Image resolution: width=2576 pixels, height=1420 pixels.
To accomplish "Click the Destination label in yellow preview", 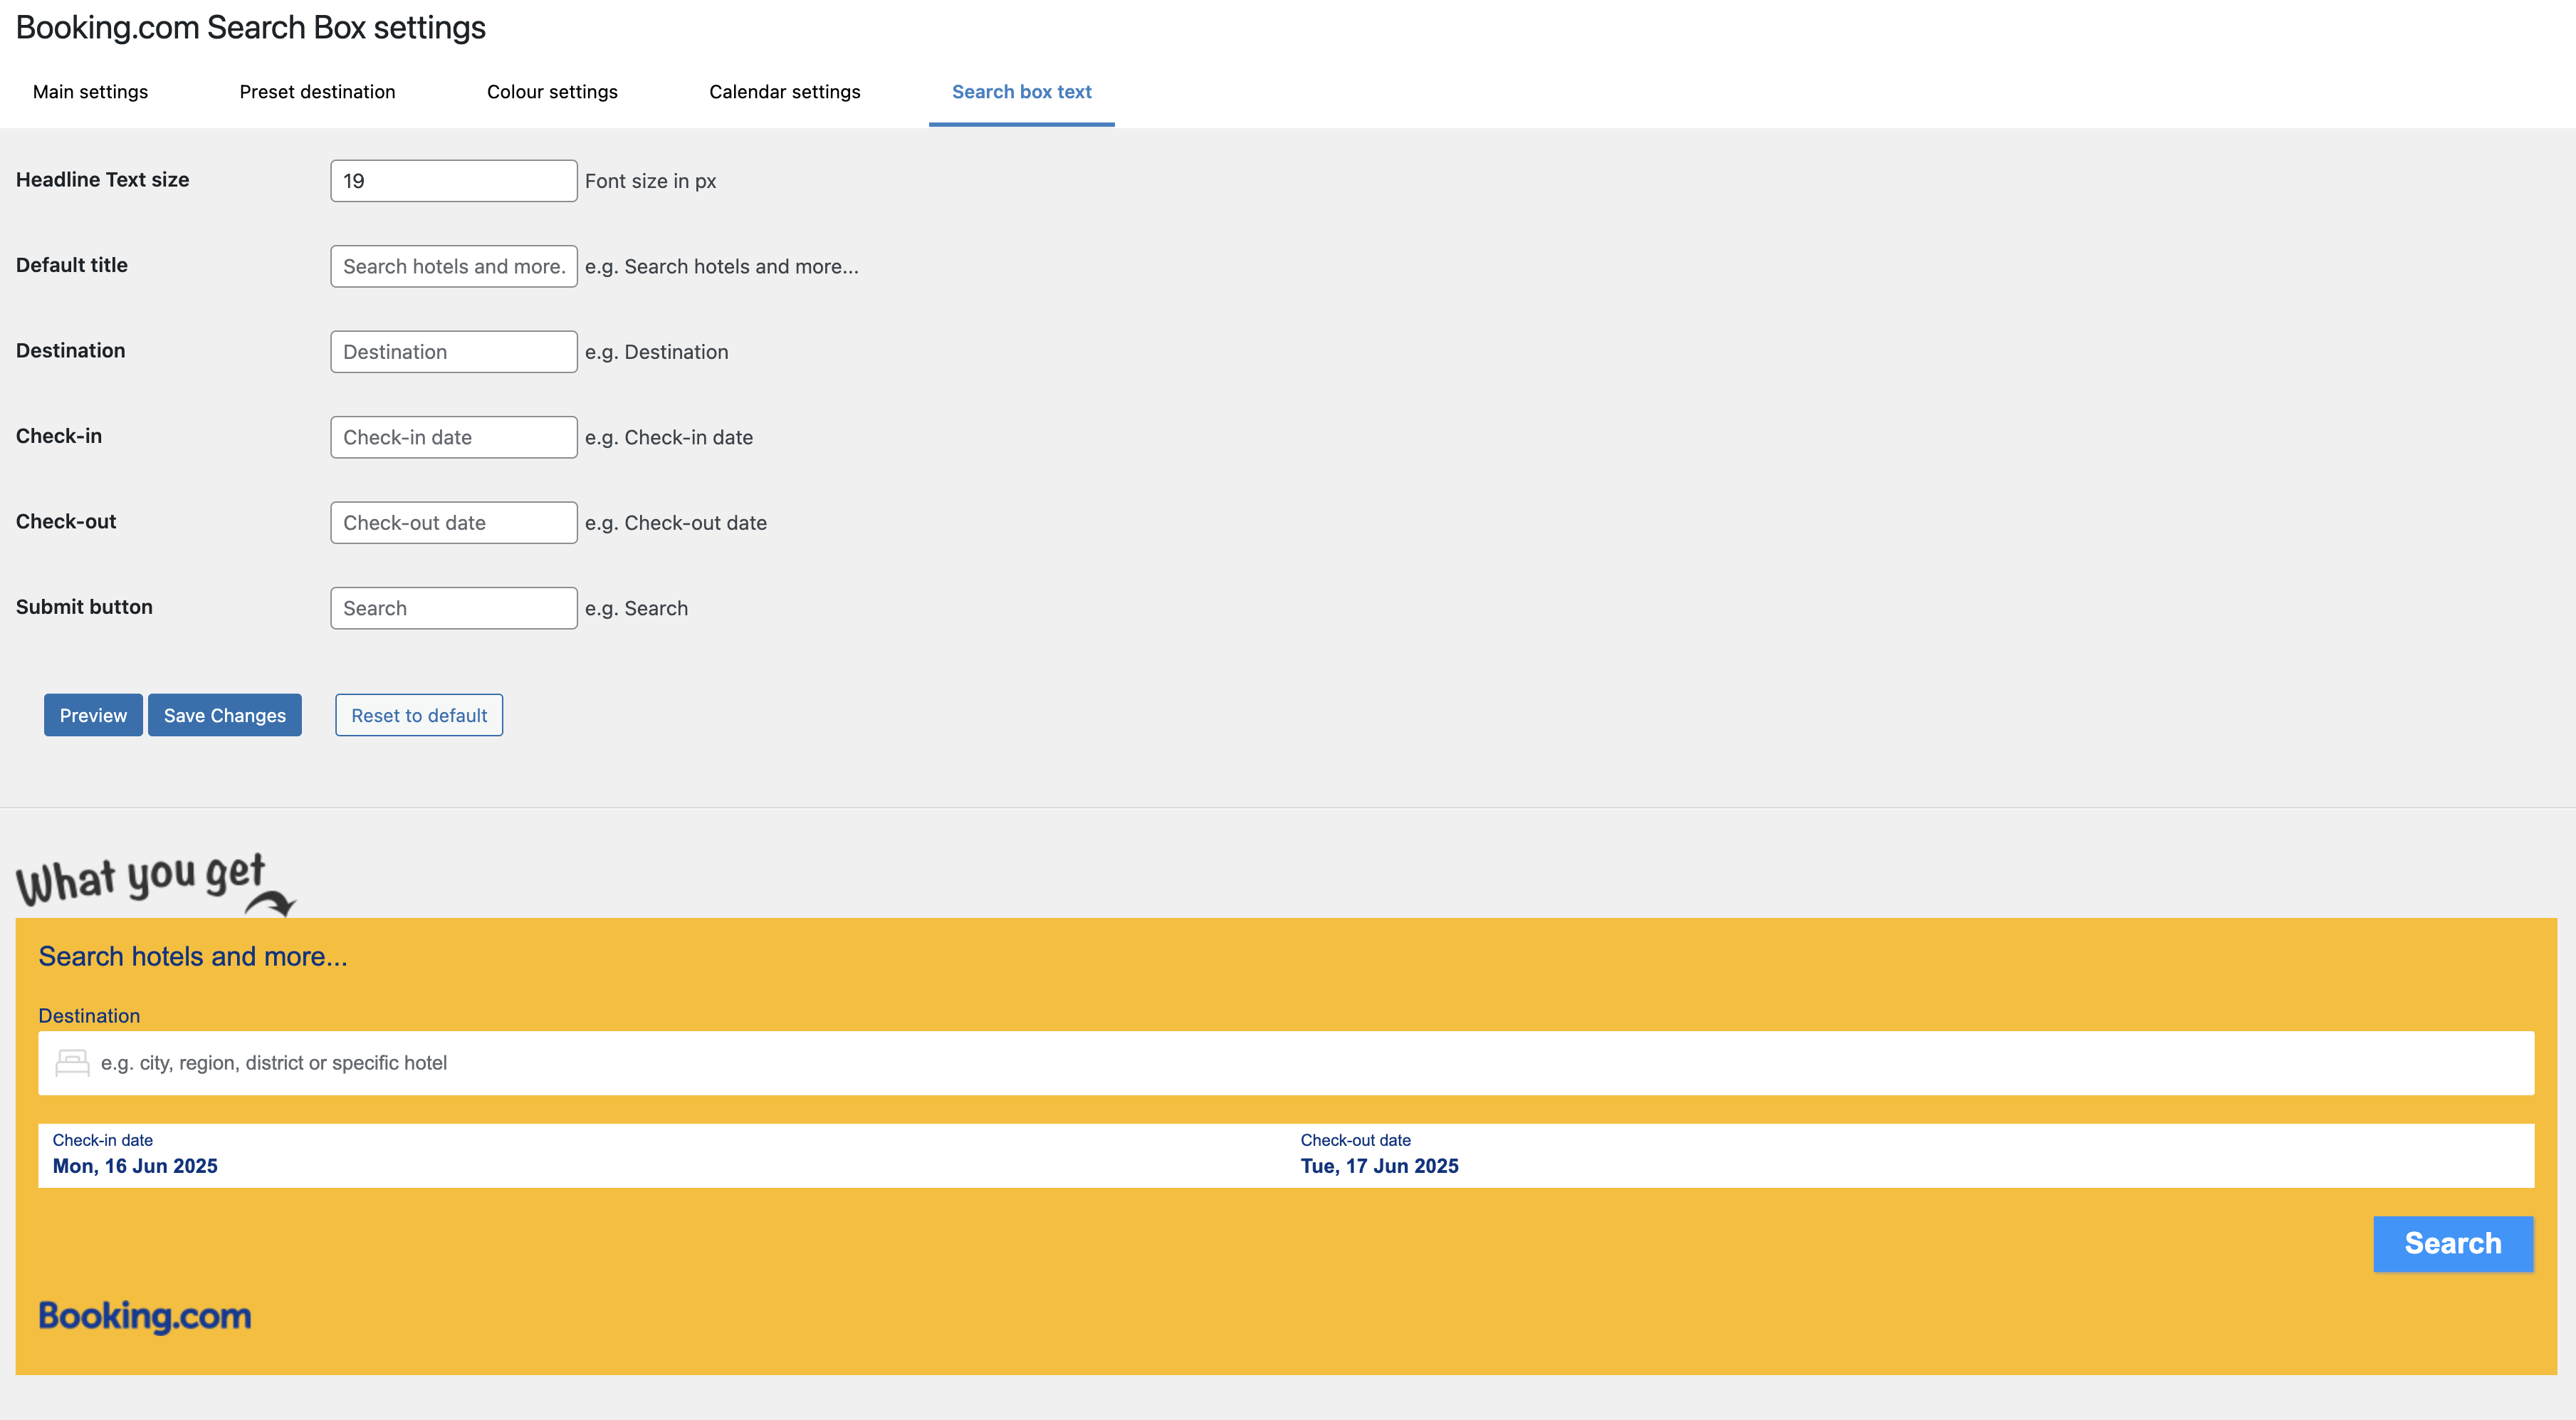I will point(89,1016).
